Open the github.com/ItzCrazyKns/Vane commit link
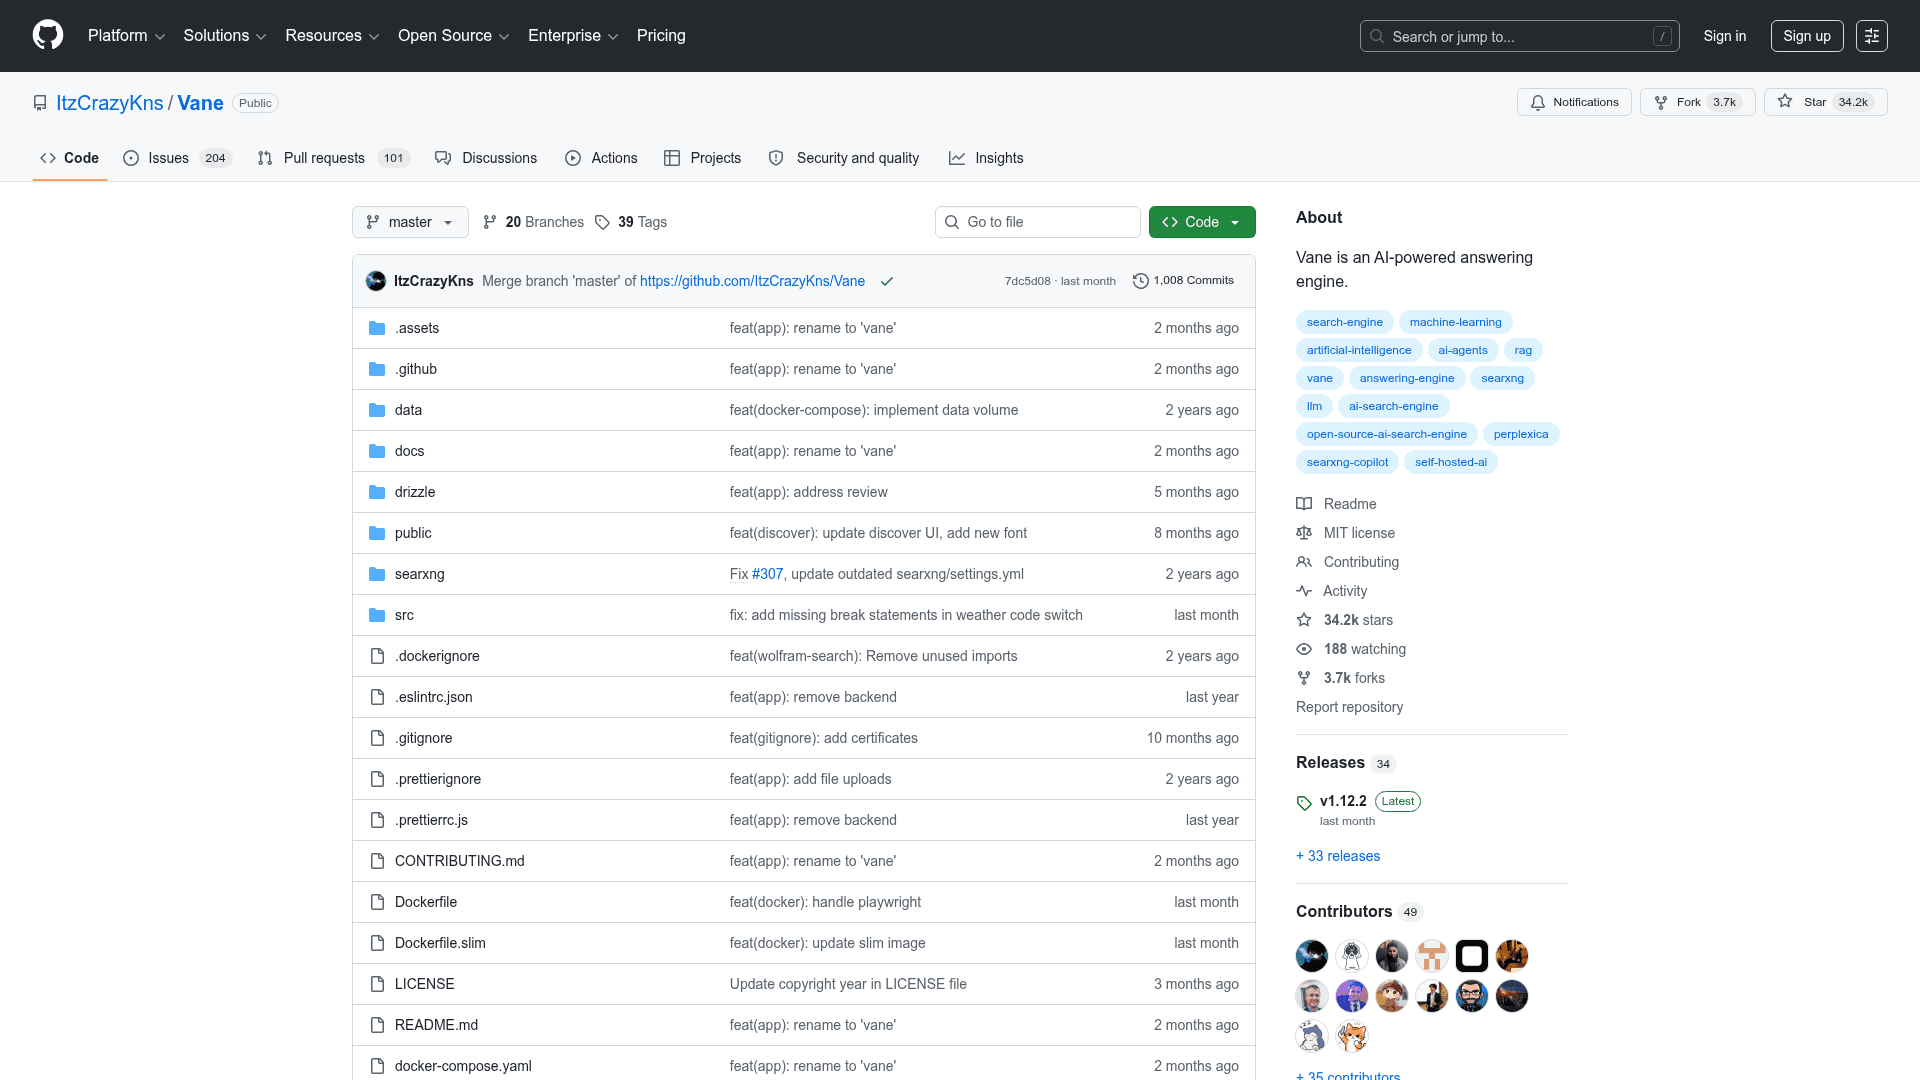Viewport: 1920px width, 1080px height. click(x=752, y=281)
